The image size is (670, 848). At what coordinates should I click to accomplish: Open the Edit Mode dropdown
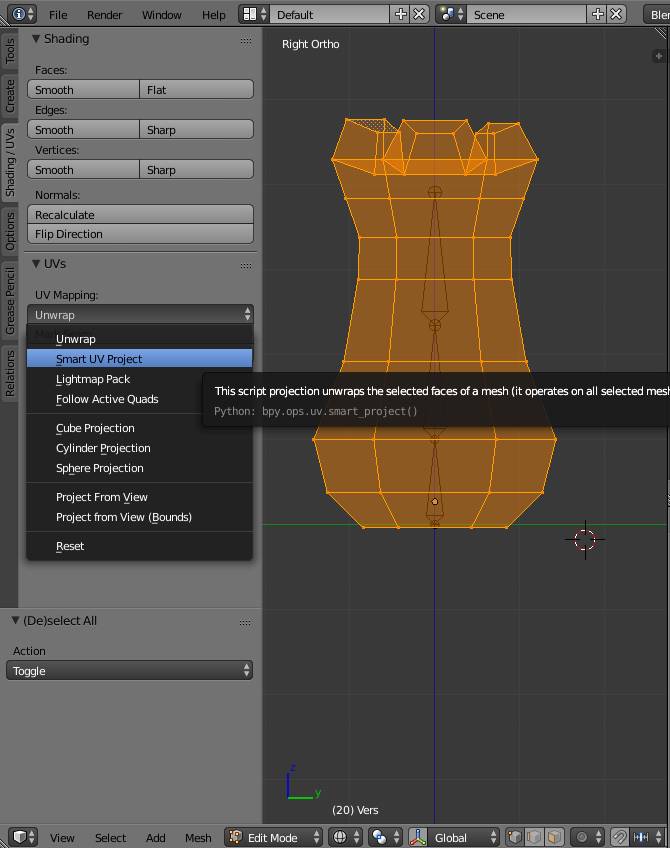pos(273,837)
